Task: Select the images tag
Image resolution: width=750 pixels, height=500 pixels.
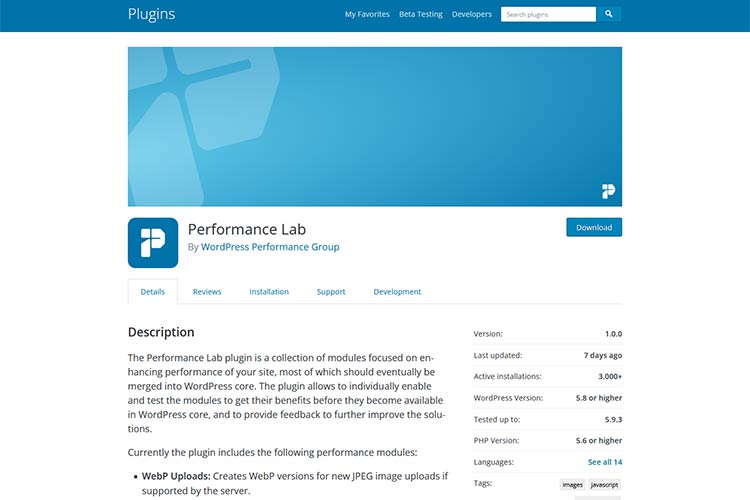Action: (x=573, y=484)
